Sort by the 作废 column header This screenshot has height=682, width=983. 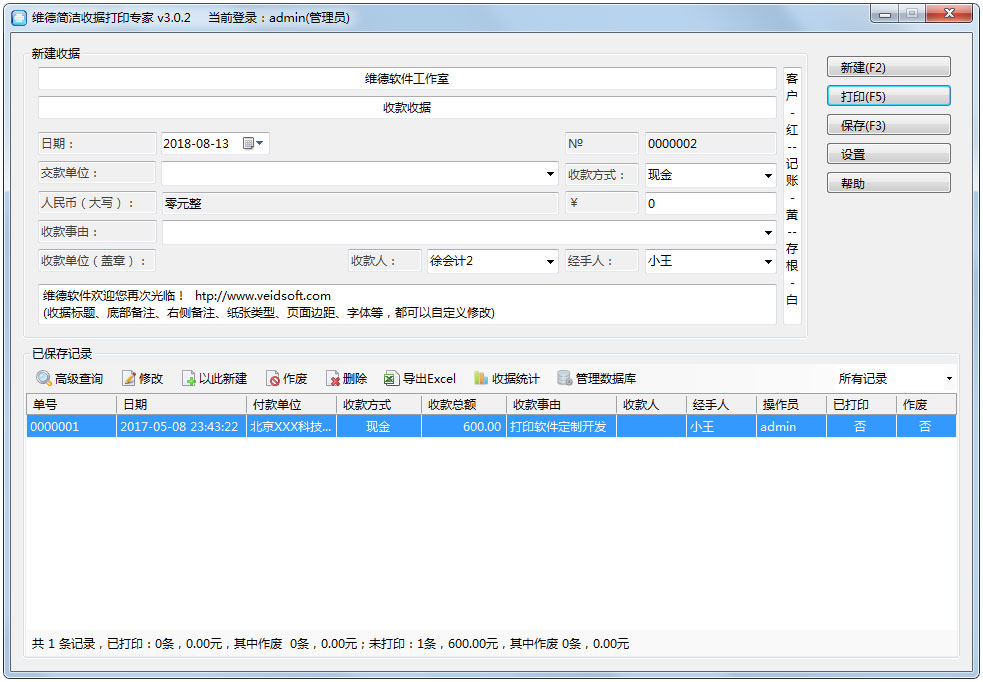pyautogui.click(x=927, y=405)
